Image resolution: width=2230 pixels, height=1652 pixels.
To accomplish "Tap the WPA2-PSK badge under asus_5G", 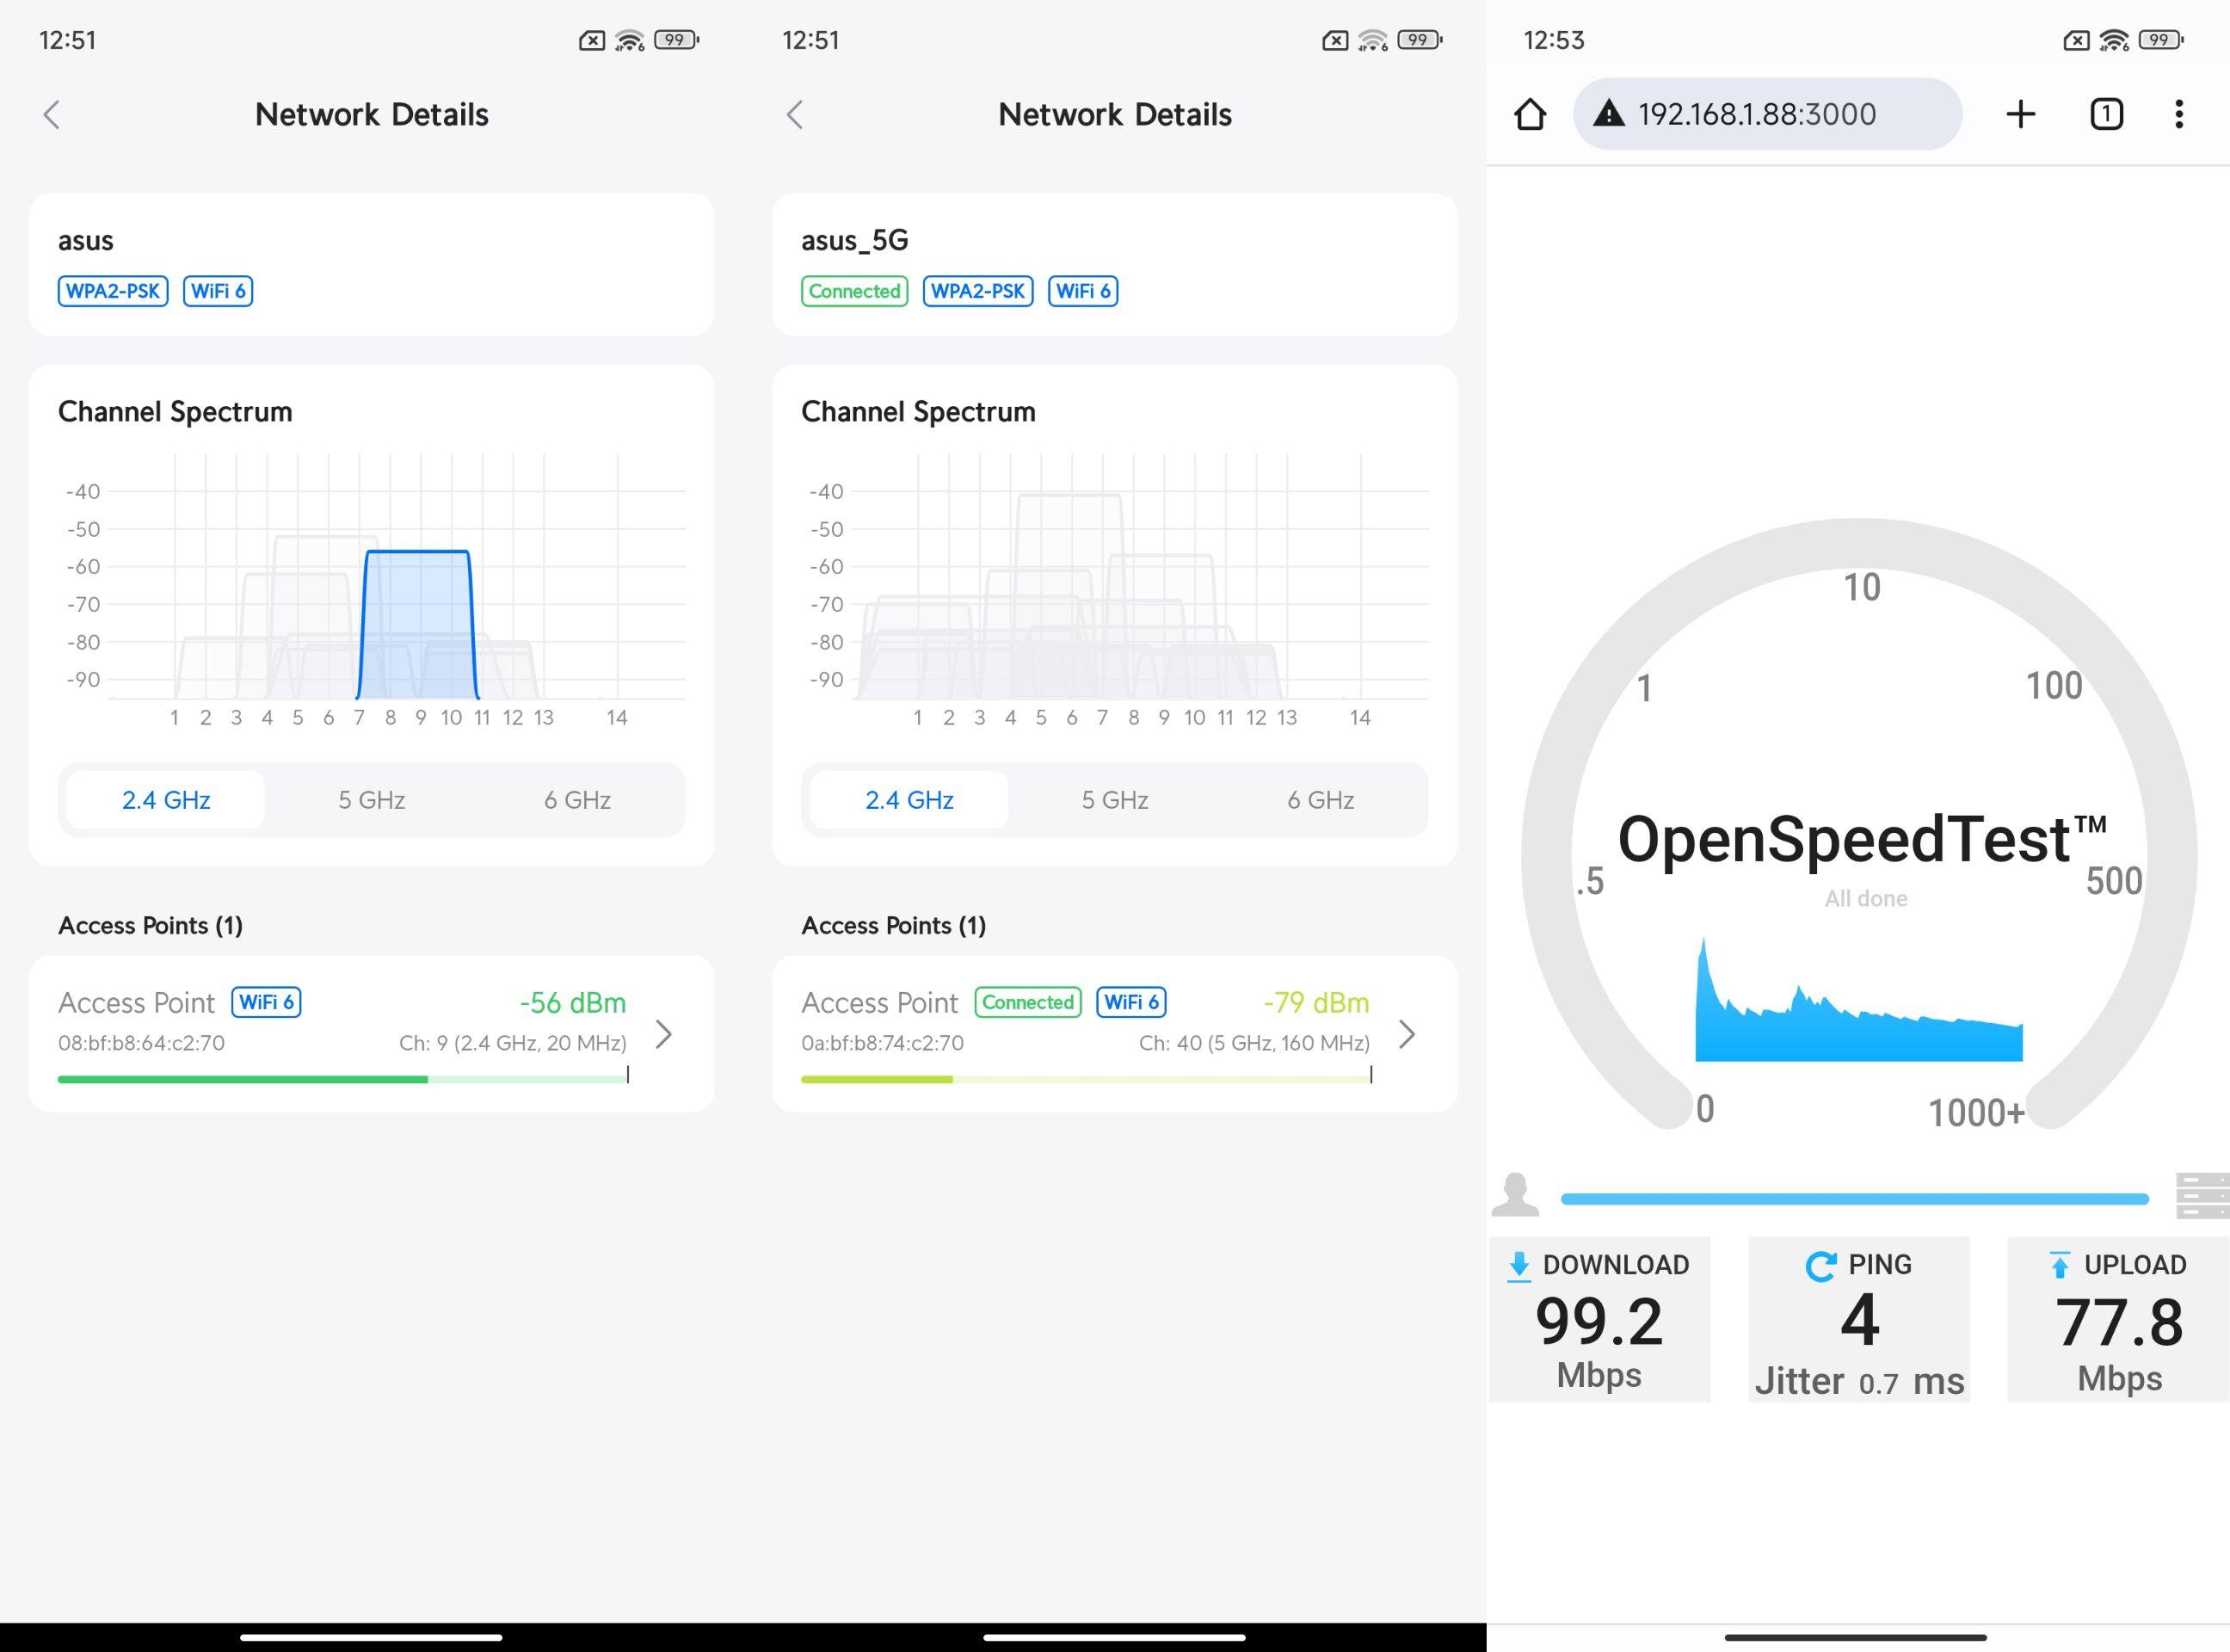I will [978, 291].
